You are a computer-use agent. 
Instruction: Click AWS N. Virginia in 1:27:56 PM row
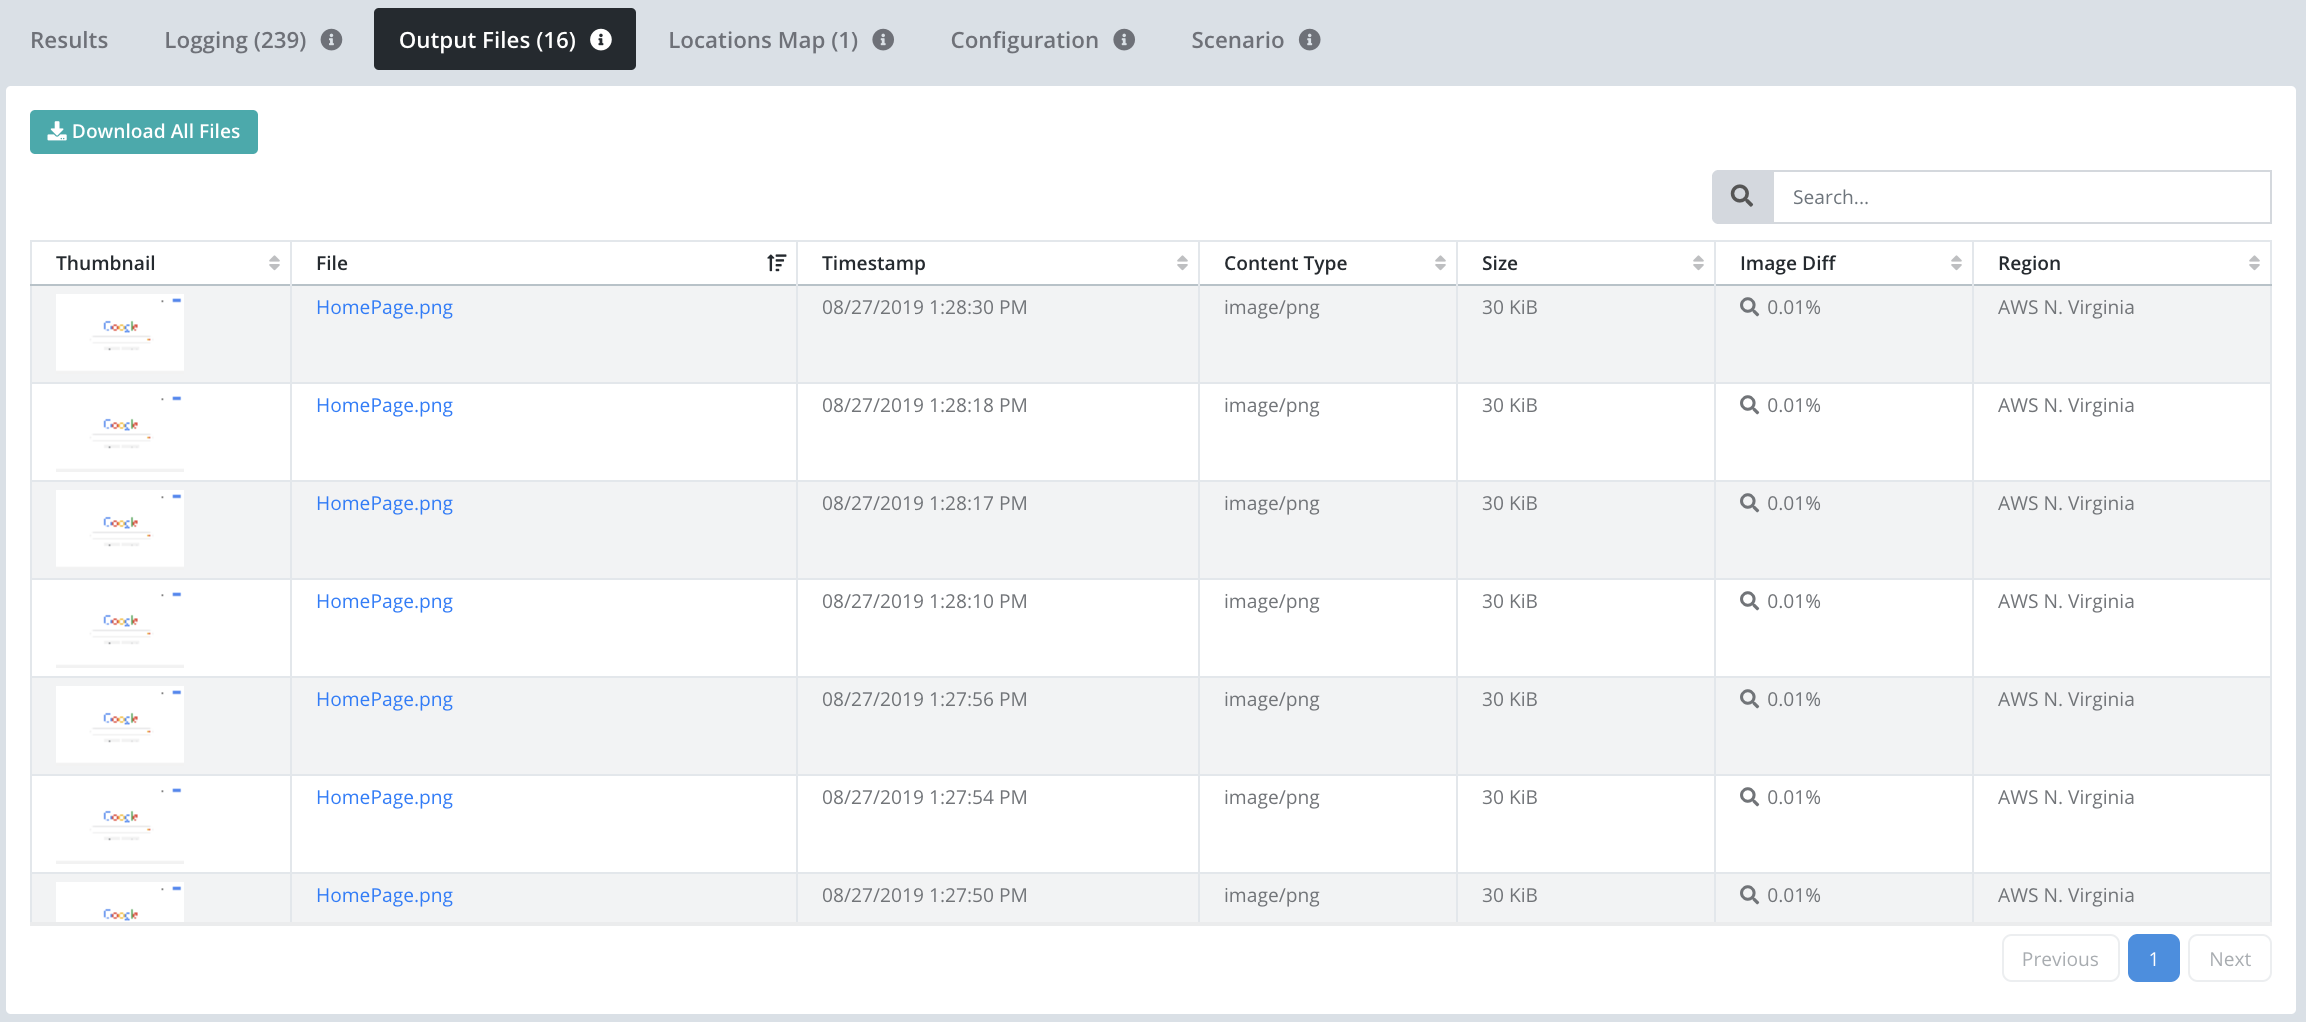(x=2066, y=699)
